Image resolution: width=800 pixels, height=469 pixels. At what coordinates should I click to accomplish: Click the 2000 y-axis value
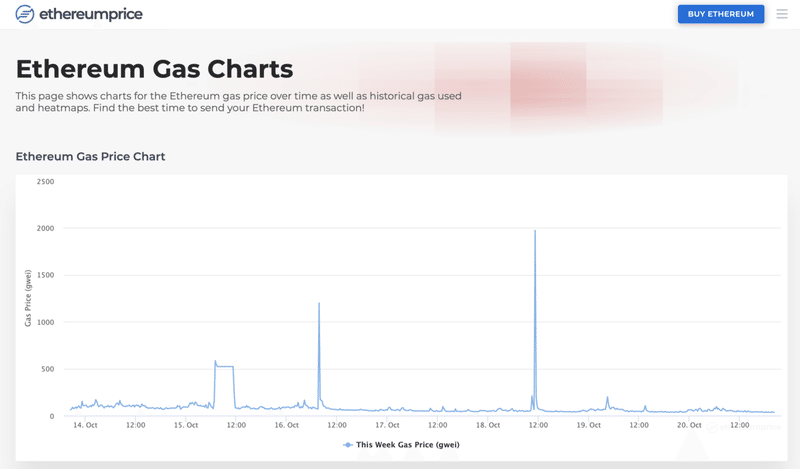tap(45, 228)
